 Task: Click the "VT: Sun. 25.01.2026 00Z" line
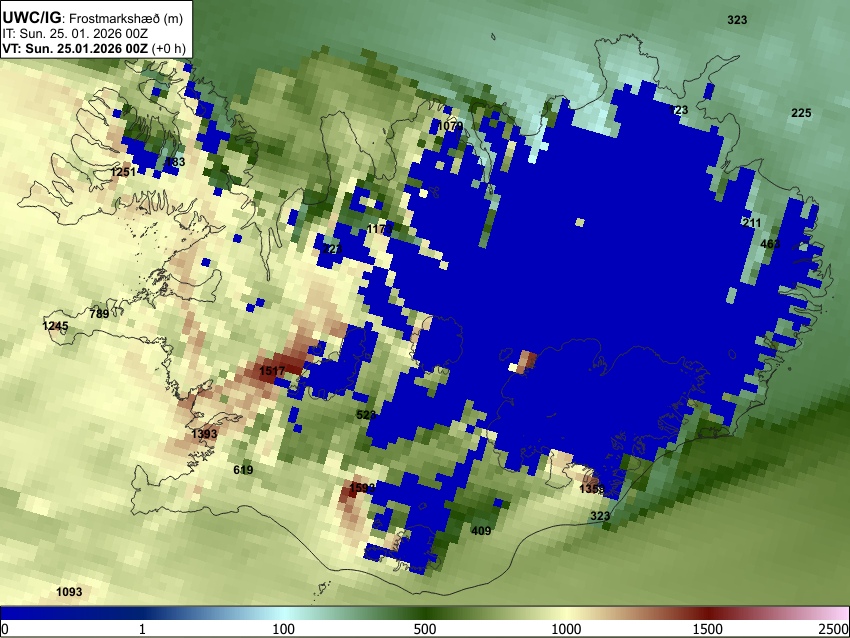[75, 48]
